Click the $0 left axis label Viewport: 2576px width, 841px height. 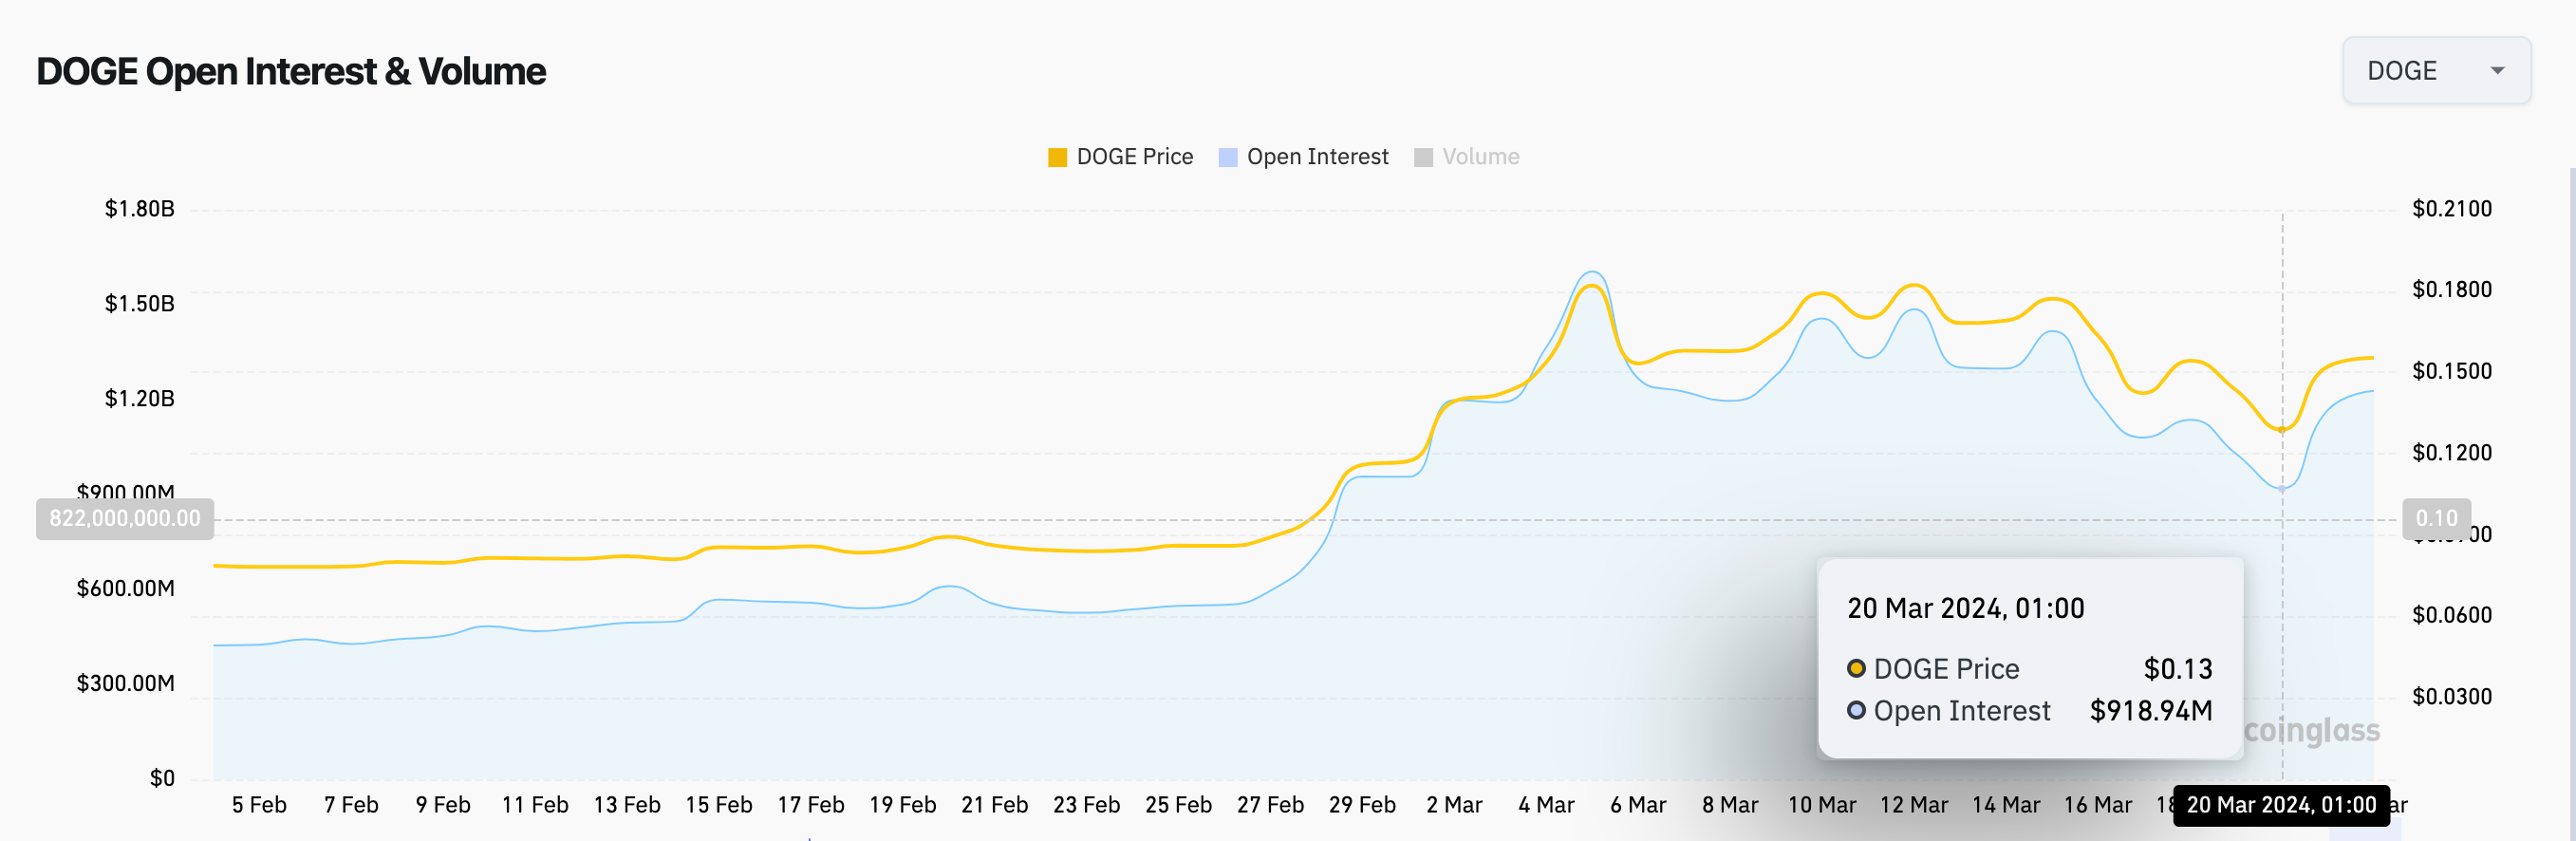pyautogui.click(x=162, y=778)
